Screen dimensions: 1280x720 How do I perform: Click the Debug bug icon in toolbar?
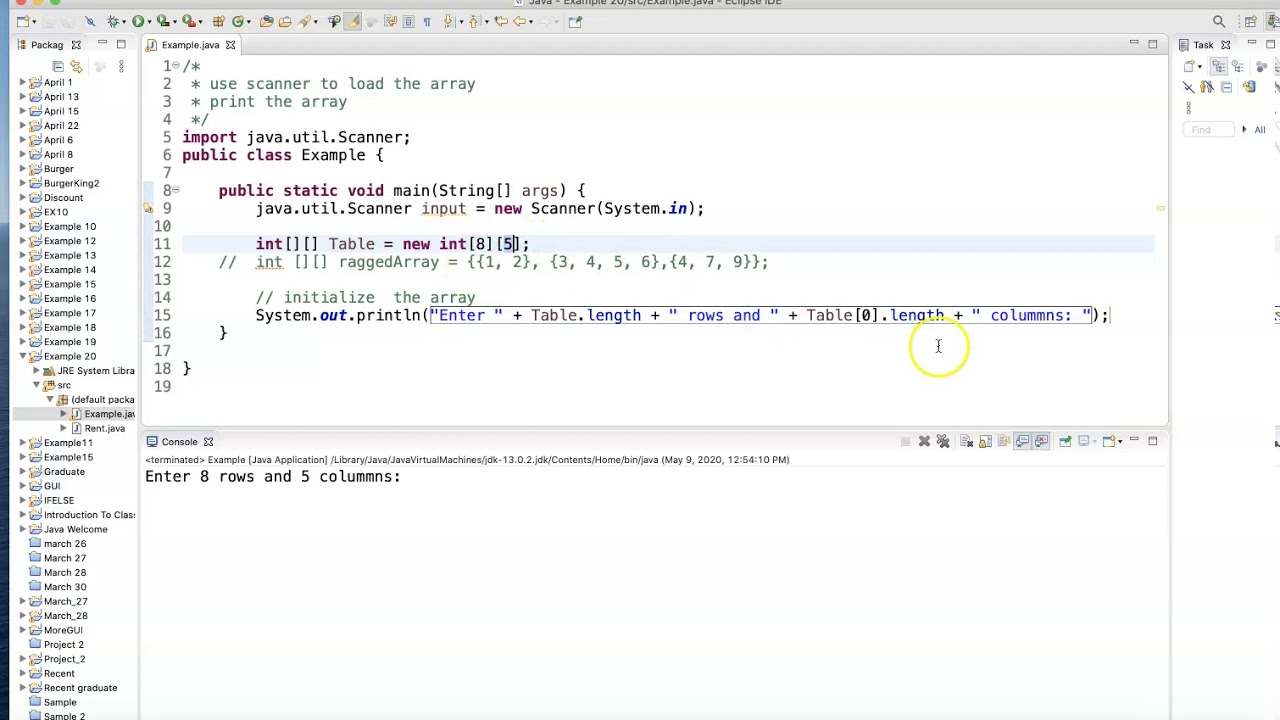tap(113, 21)
